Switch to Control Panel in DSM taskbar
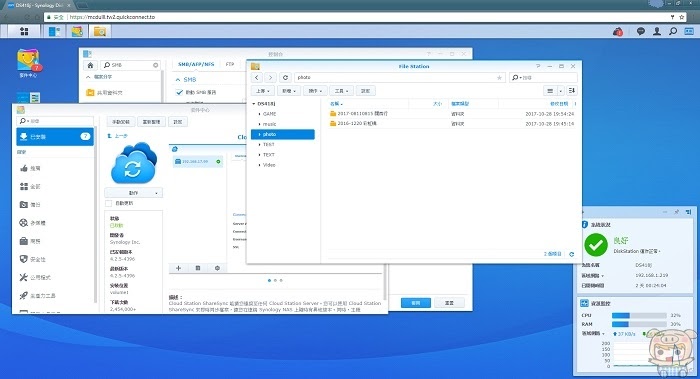700x379 pixels. click(55, 31)
